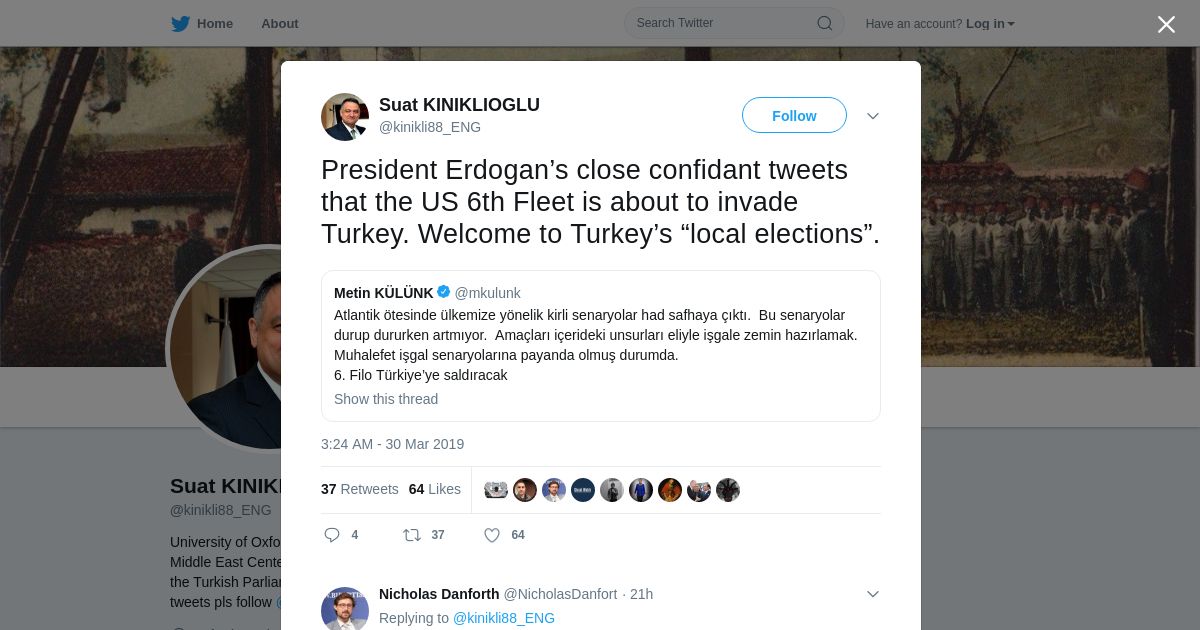Image resolution: width=1200 pixels, height=630 pixels.
Task: Click Nicholas Danforth's reply avatar
Action: point(345,609)
